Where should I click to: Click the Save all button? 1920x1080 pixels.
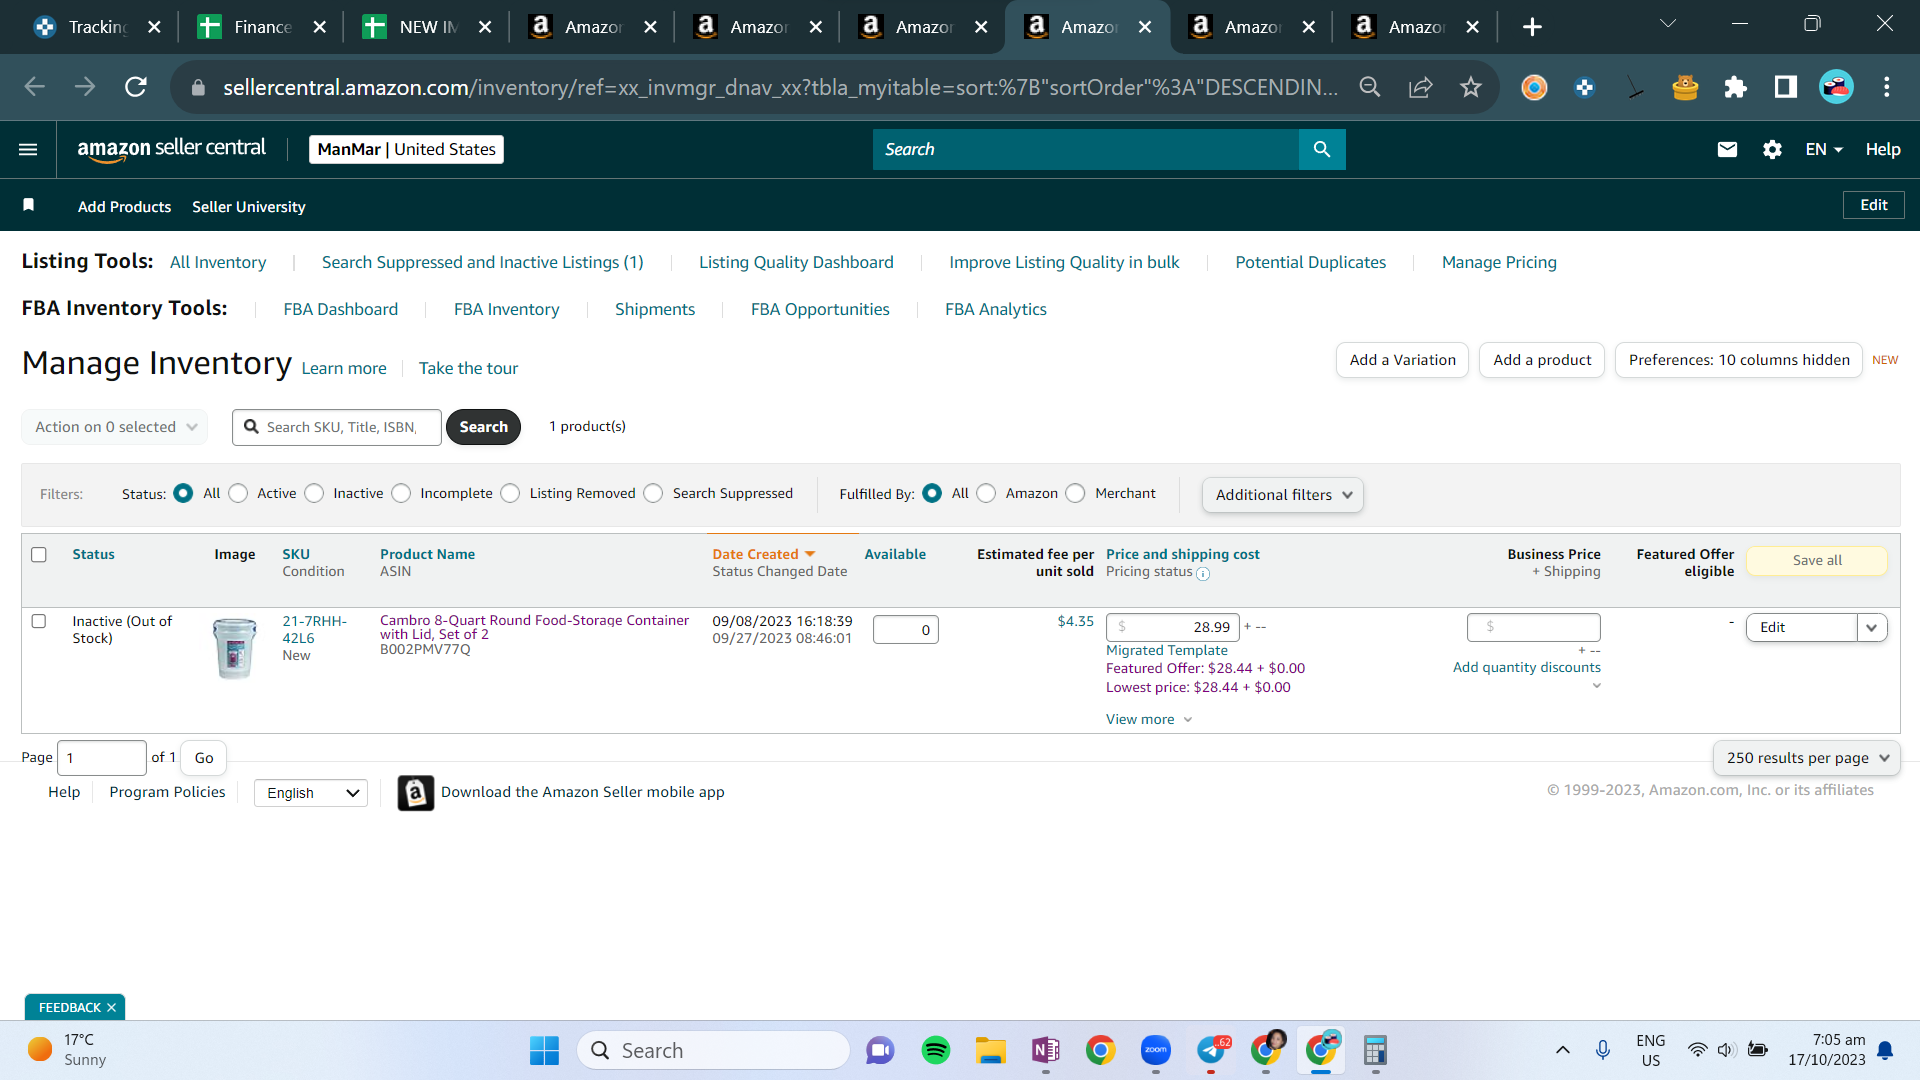tap(1817, 561)
